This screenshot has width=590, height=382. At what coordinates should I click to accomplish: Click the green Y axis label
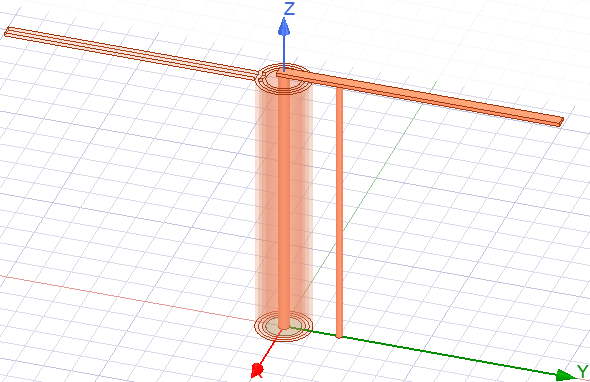click(583, 371)
